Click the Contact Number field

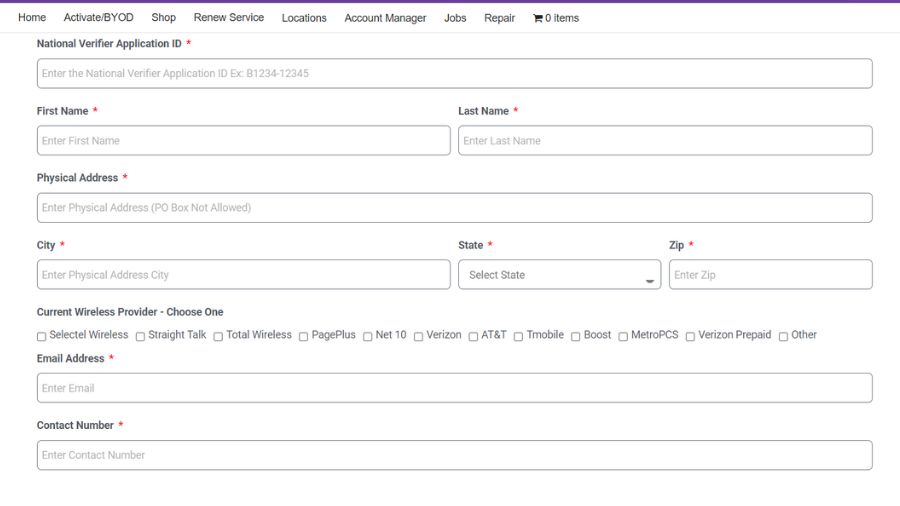pos(455,455)
